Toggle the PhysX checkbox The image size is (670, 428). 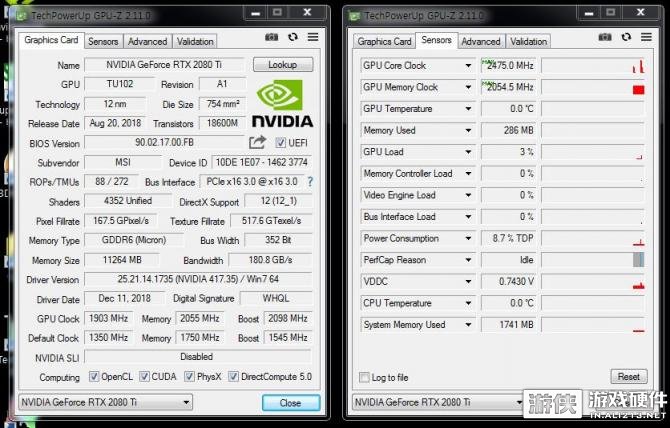point(189,377)
